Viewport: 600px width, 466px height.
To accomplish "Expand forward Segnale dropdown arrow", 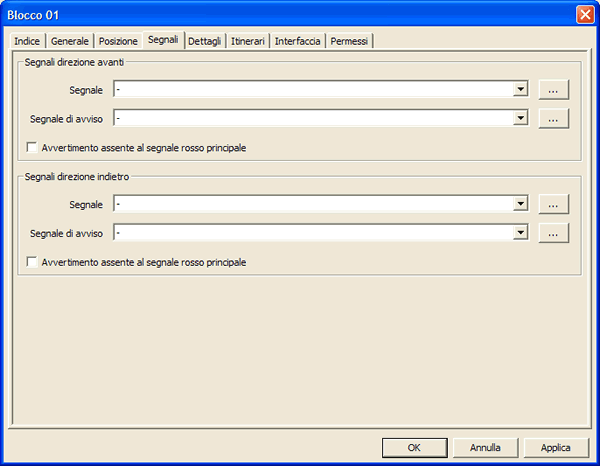I will pyautogui.click(x=520, y=89).
